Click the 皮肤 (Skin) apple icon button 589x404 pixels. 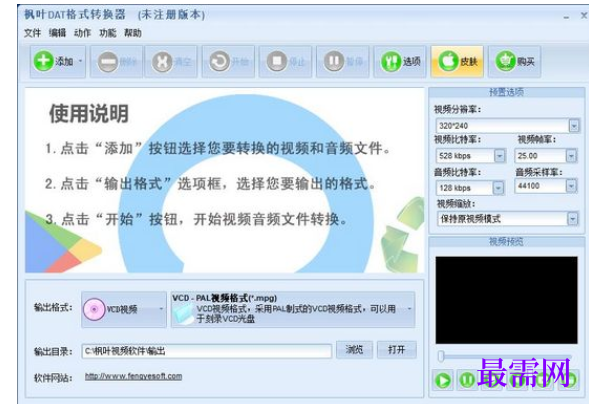(x=457, y=62)
